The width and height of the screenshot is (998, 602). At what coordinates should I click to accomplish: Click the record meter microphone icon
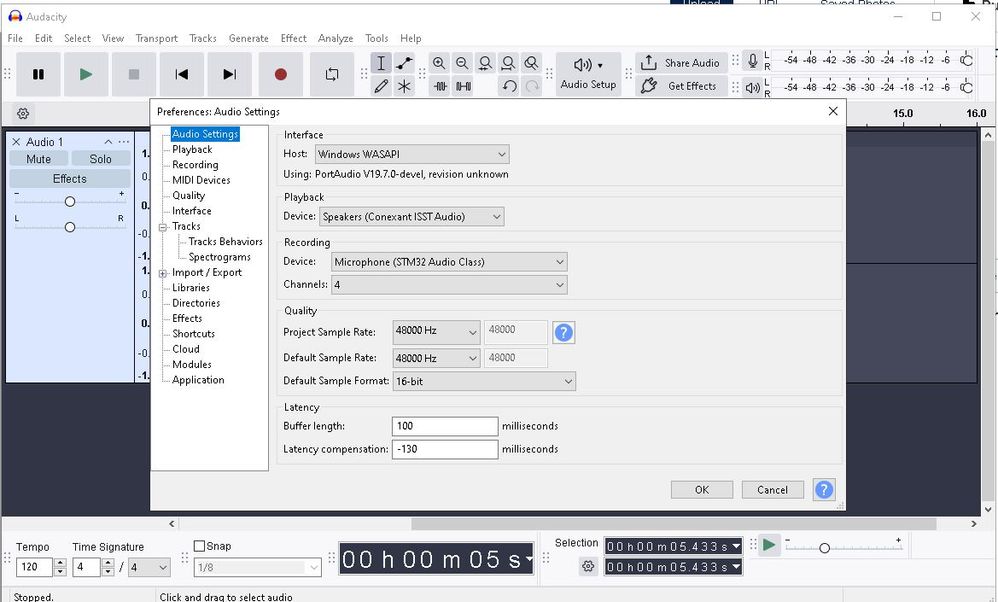click(752, 61)
